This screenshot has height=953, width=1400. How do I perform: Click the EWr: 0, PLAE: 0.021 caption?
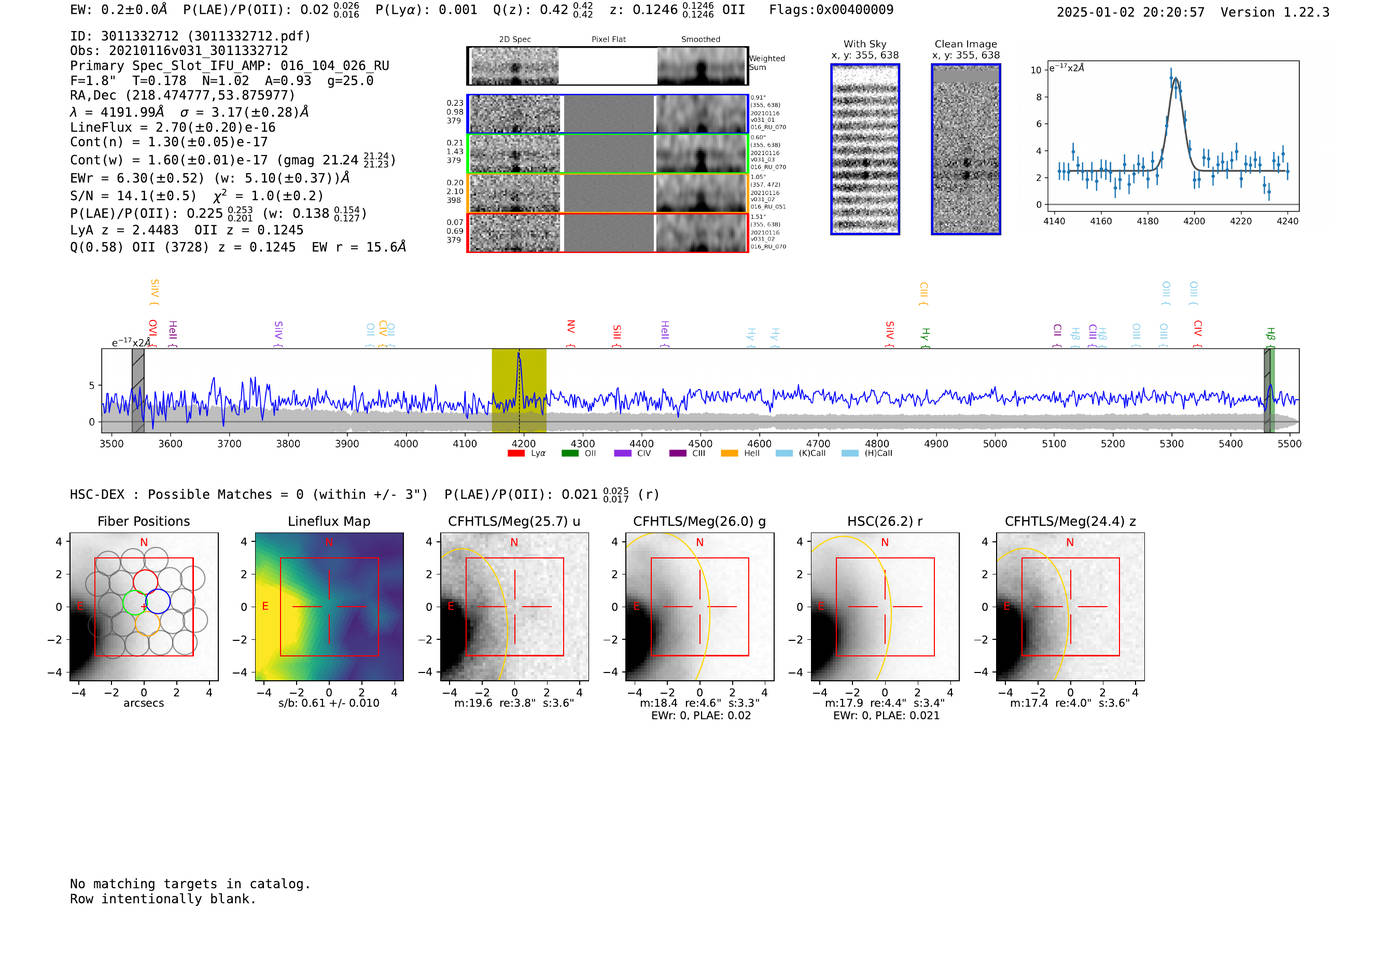pyautogui.click(x=885, y=716)
